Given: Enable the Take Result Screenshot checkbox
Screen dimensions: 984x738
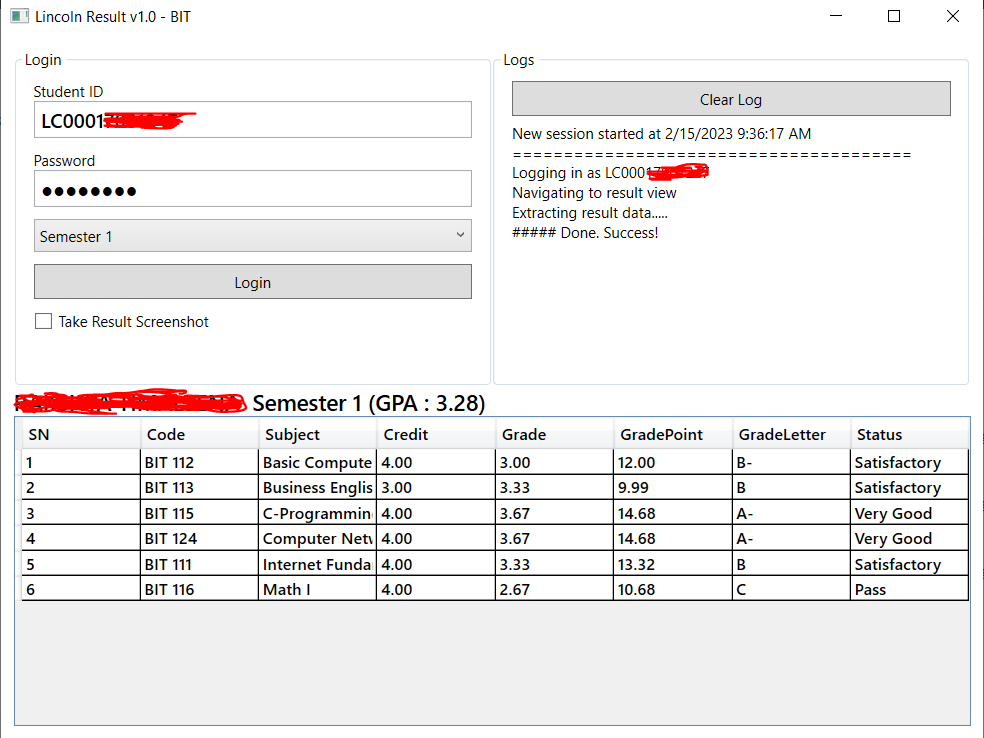Looking at the screenshot, I should point(43,322).
